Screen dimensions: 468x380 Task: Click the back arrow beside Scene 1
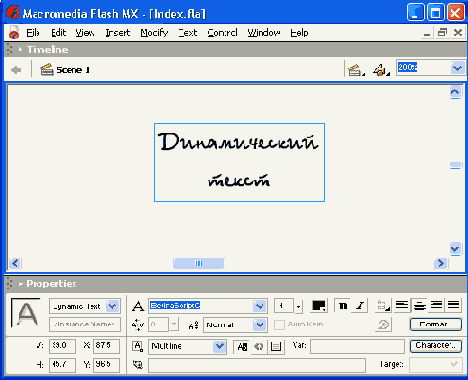(x=16, y=70)
